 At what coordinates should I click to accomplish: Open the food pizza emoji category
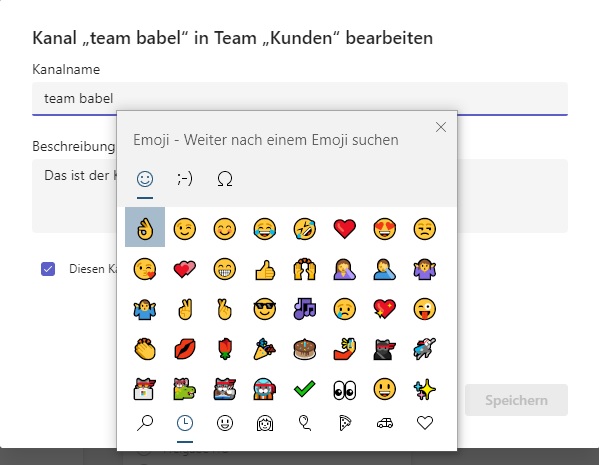[x=345, y=423]
